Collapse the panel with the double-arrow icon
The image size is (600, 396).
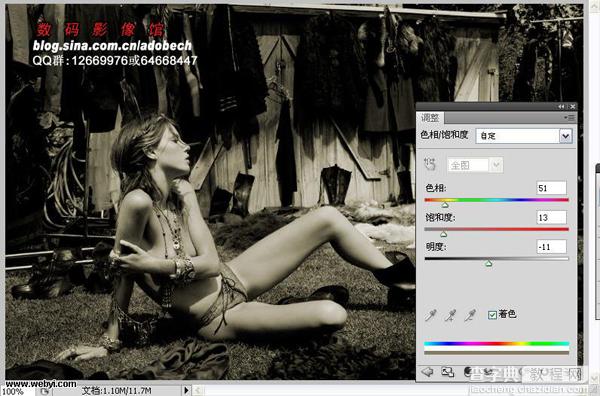click(561, 107)
